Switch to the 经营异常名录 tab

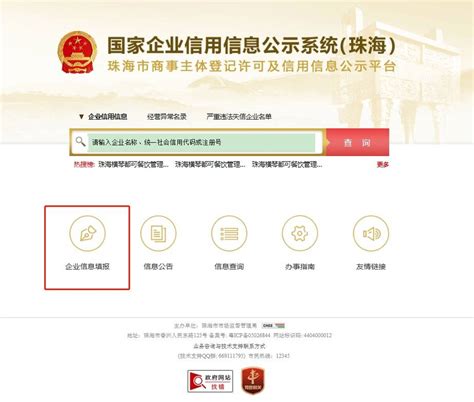tap(167, 117)
